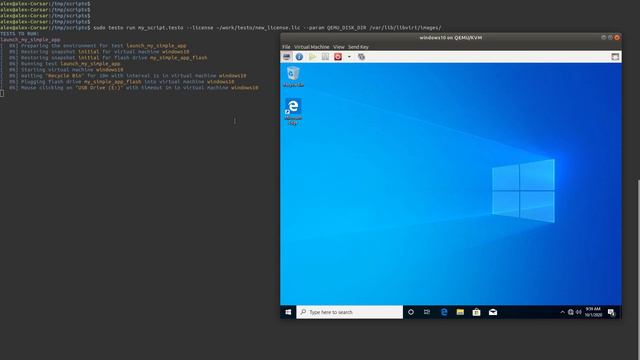Click the windows10 on QEMU/KVM title bar
Screen dimensions: 640x360
(x=451, y=38)
